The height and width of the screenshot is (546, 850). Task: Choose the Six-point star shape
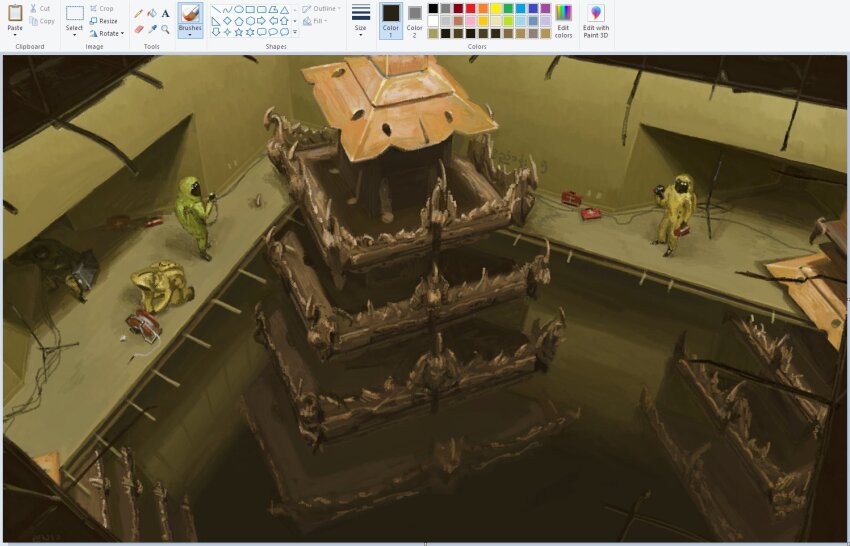tap(250, 32)
